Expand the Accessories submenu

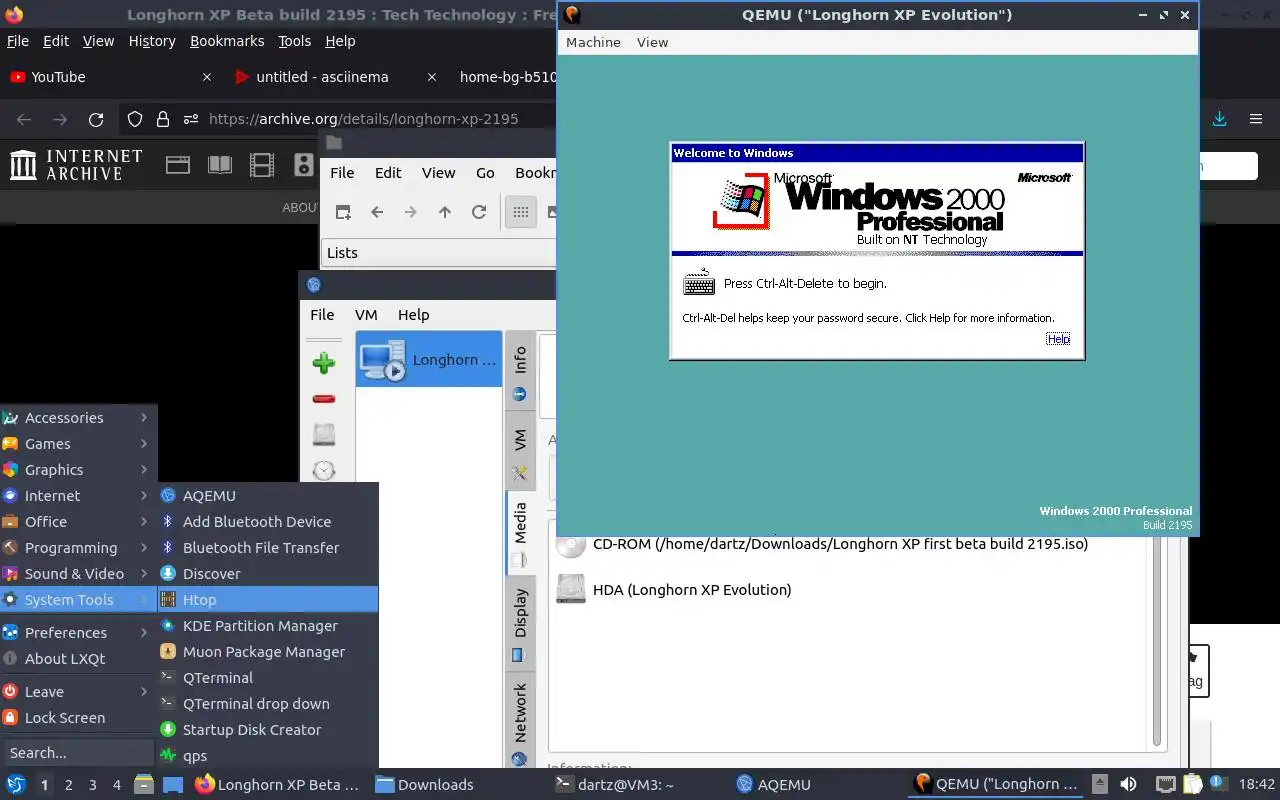(78, 418)
